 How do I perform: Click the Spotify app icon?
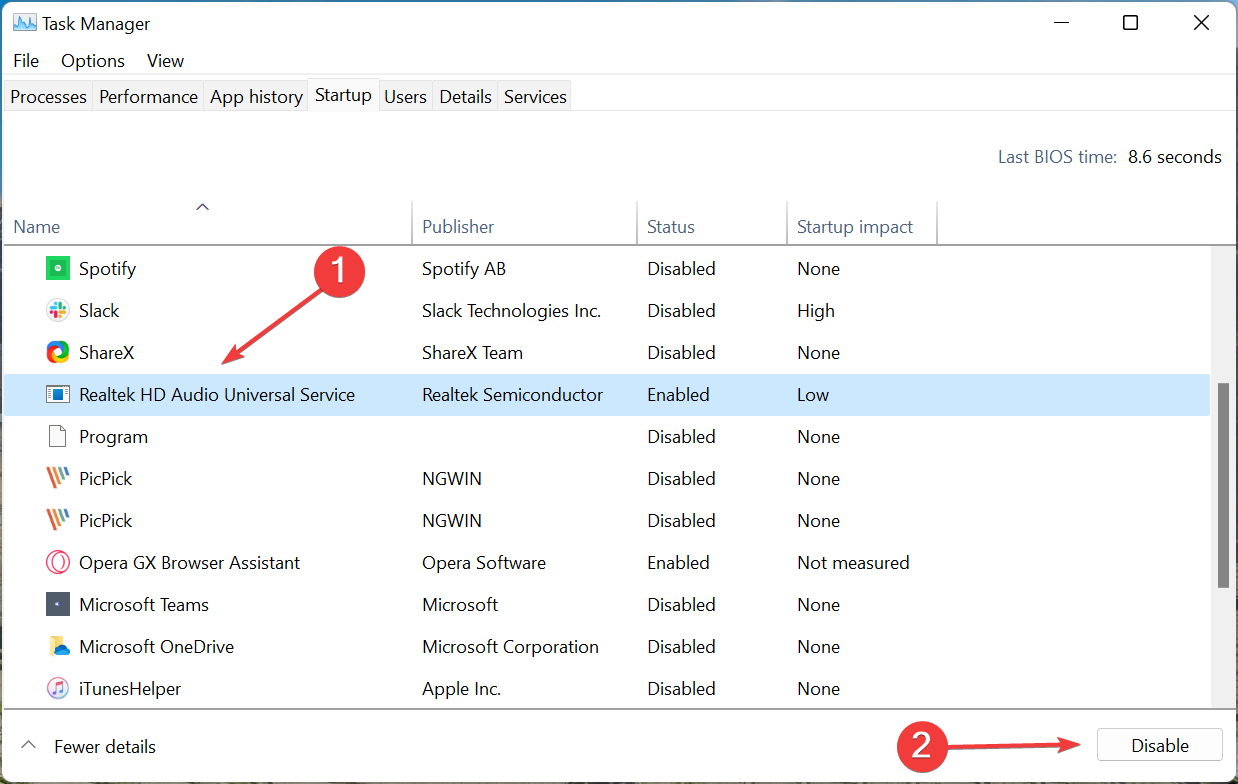tap(58, 269)
